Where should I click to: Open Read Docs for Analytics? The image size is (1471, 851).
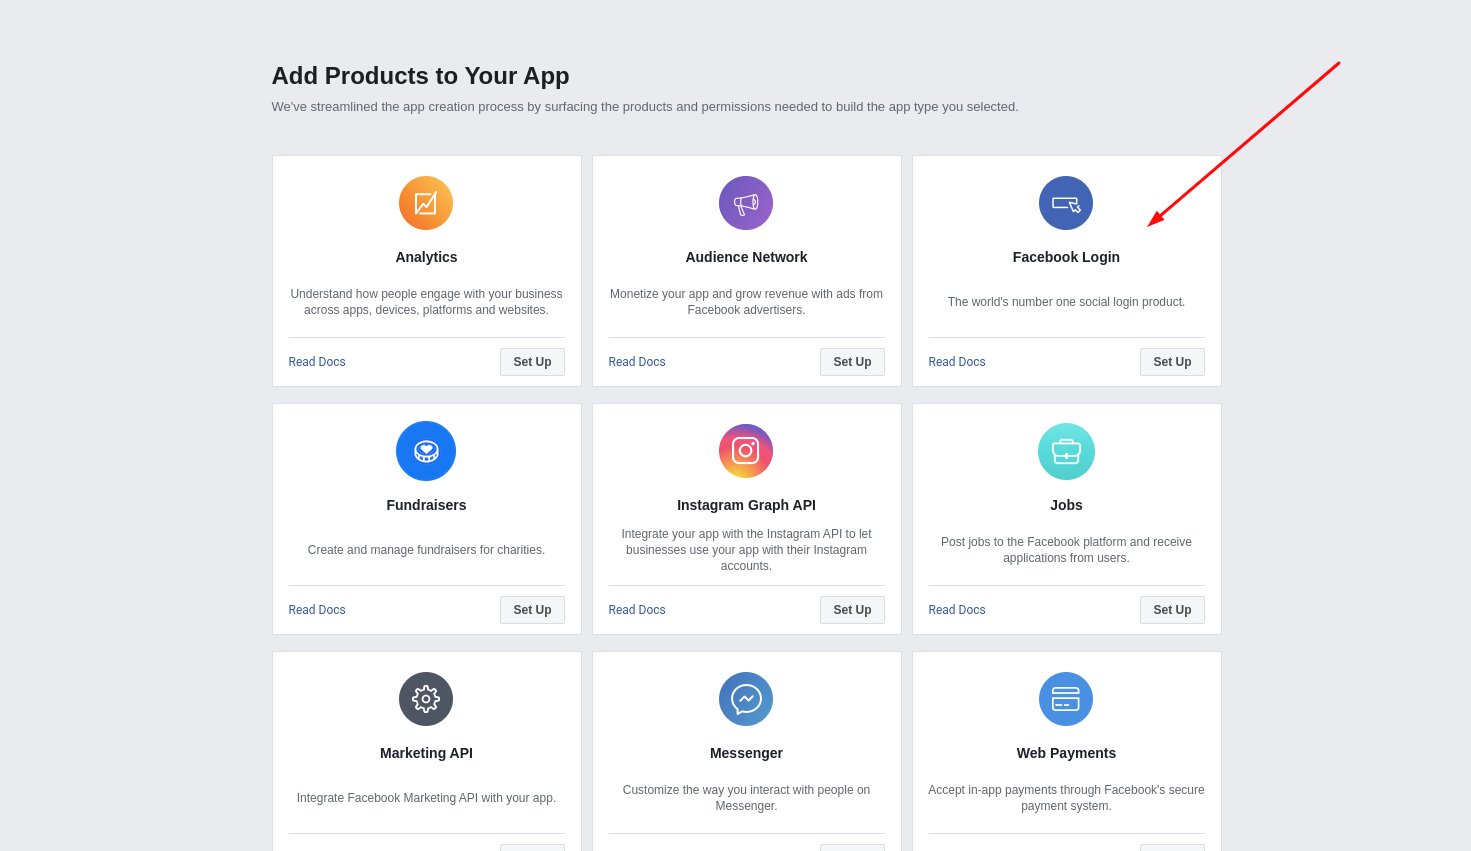coord(317,362)
